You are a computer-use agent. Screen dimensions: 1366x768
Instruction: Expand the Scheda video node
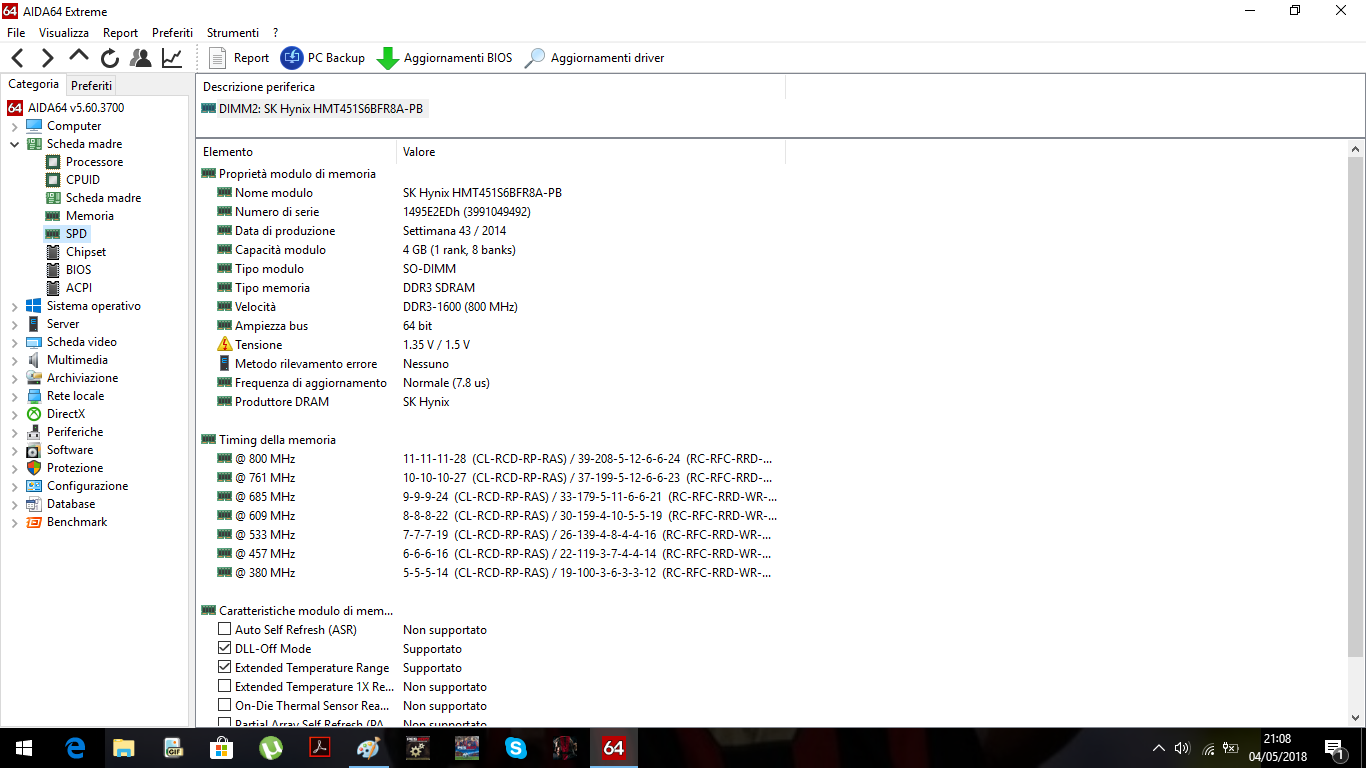[15, 342]
